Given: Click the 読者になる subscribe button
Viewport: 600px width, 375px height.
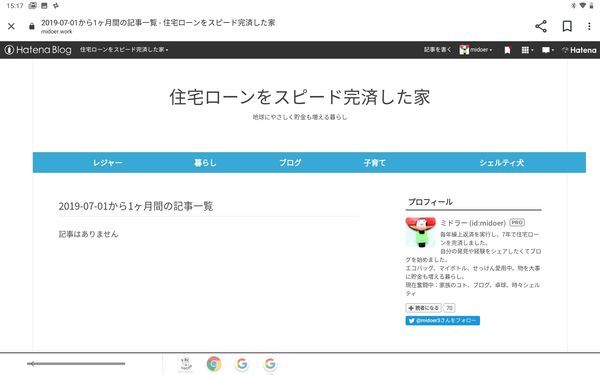Looking at the screenshot, I should click(x=424, y=308).
